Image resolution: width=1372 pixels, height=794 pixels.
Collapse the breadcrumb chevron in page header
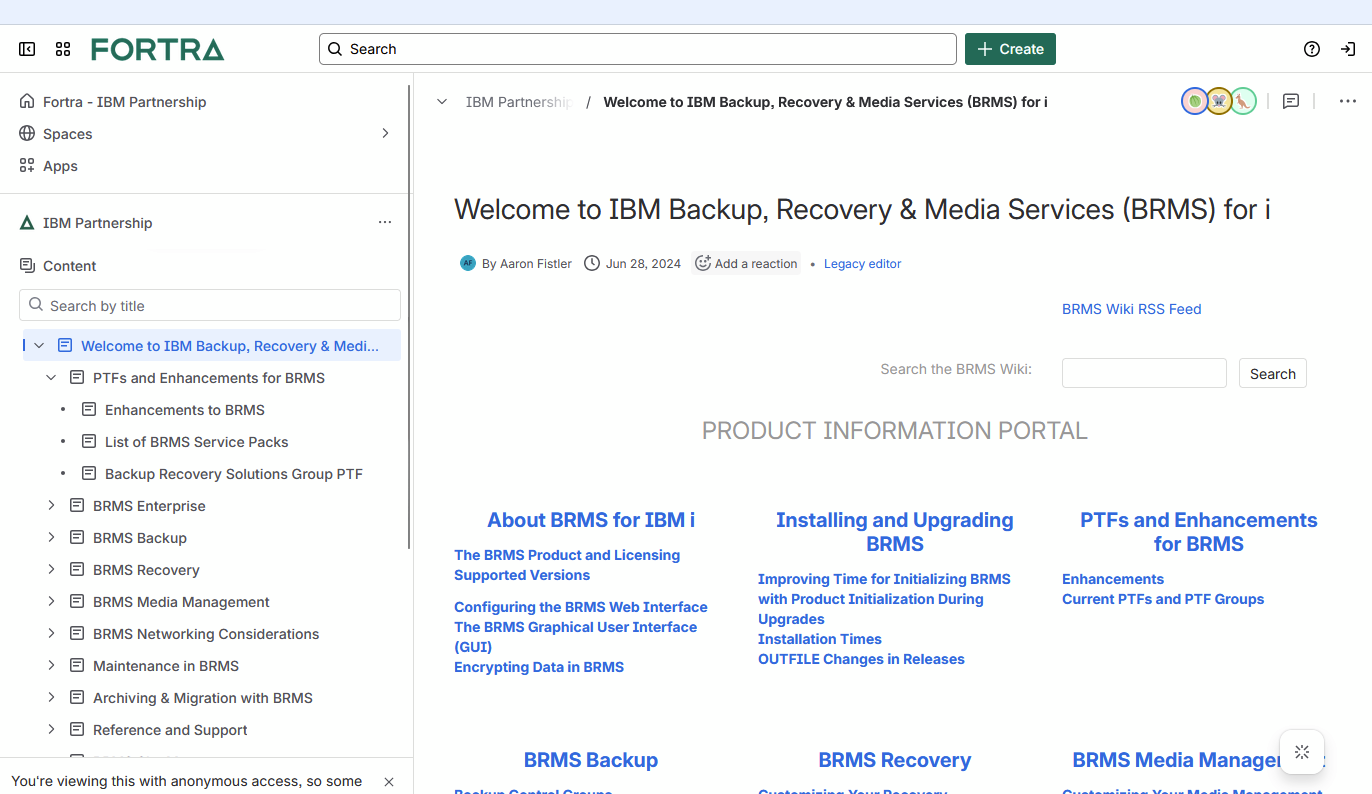[442, 101]
